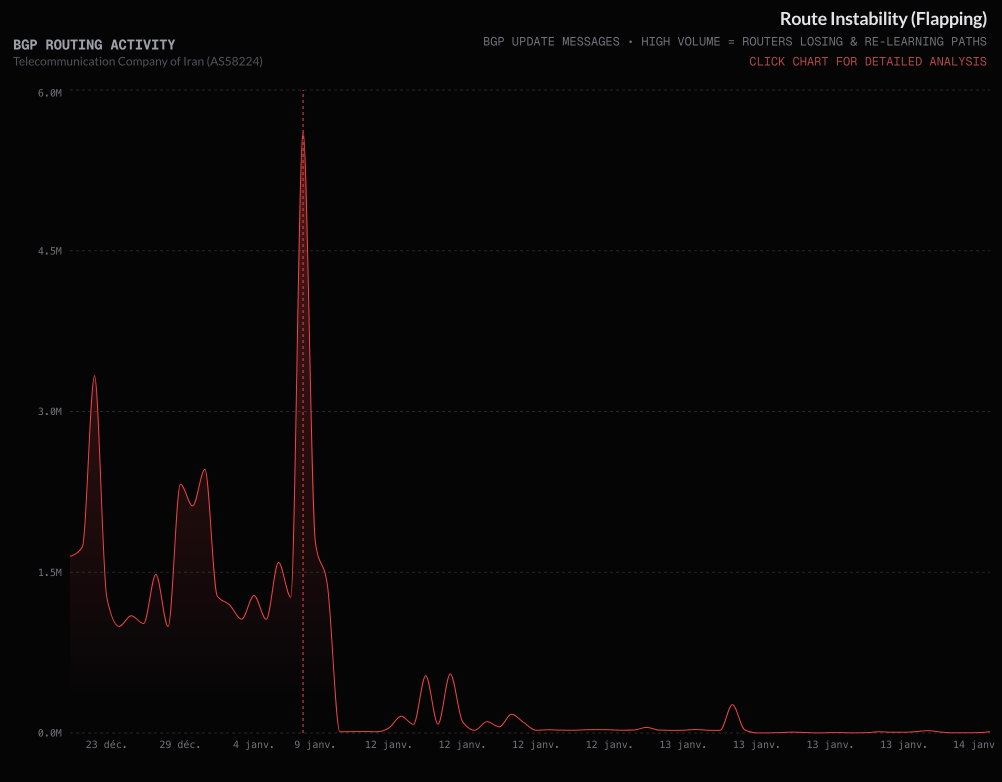Click the red dashed vertical marker line
The width and height of the screenshot is (1002, 782).
[x=303, y=400]
